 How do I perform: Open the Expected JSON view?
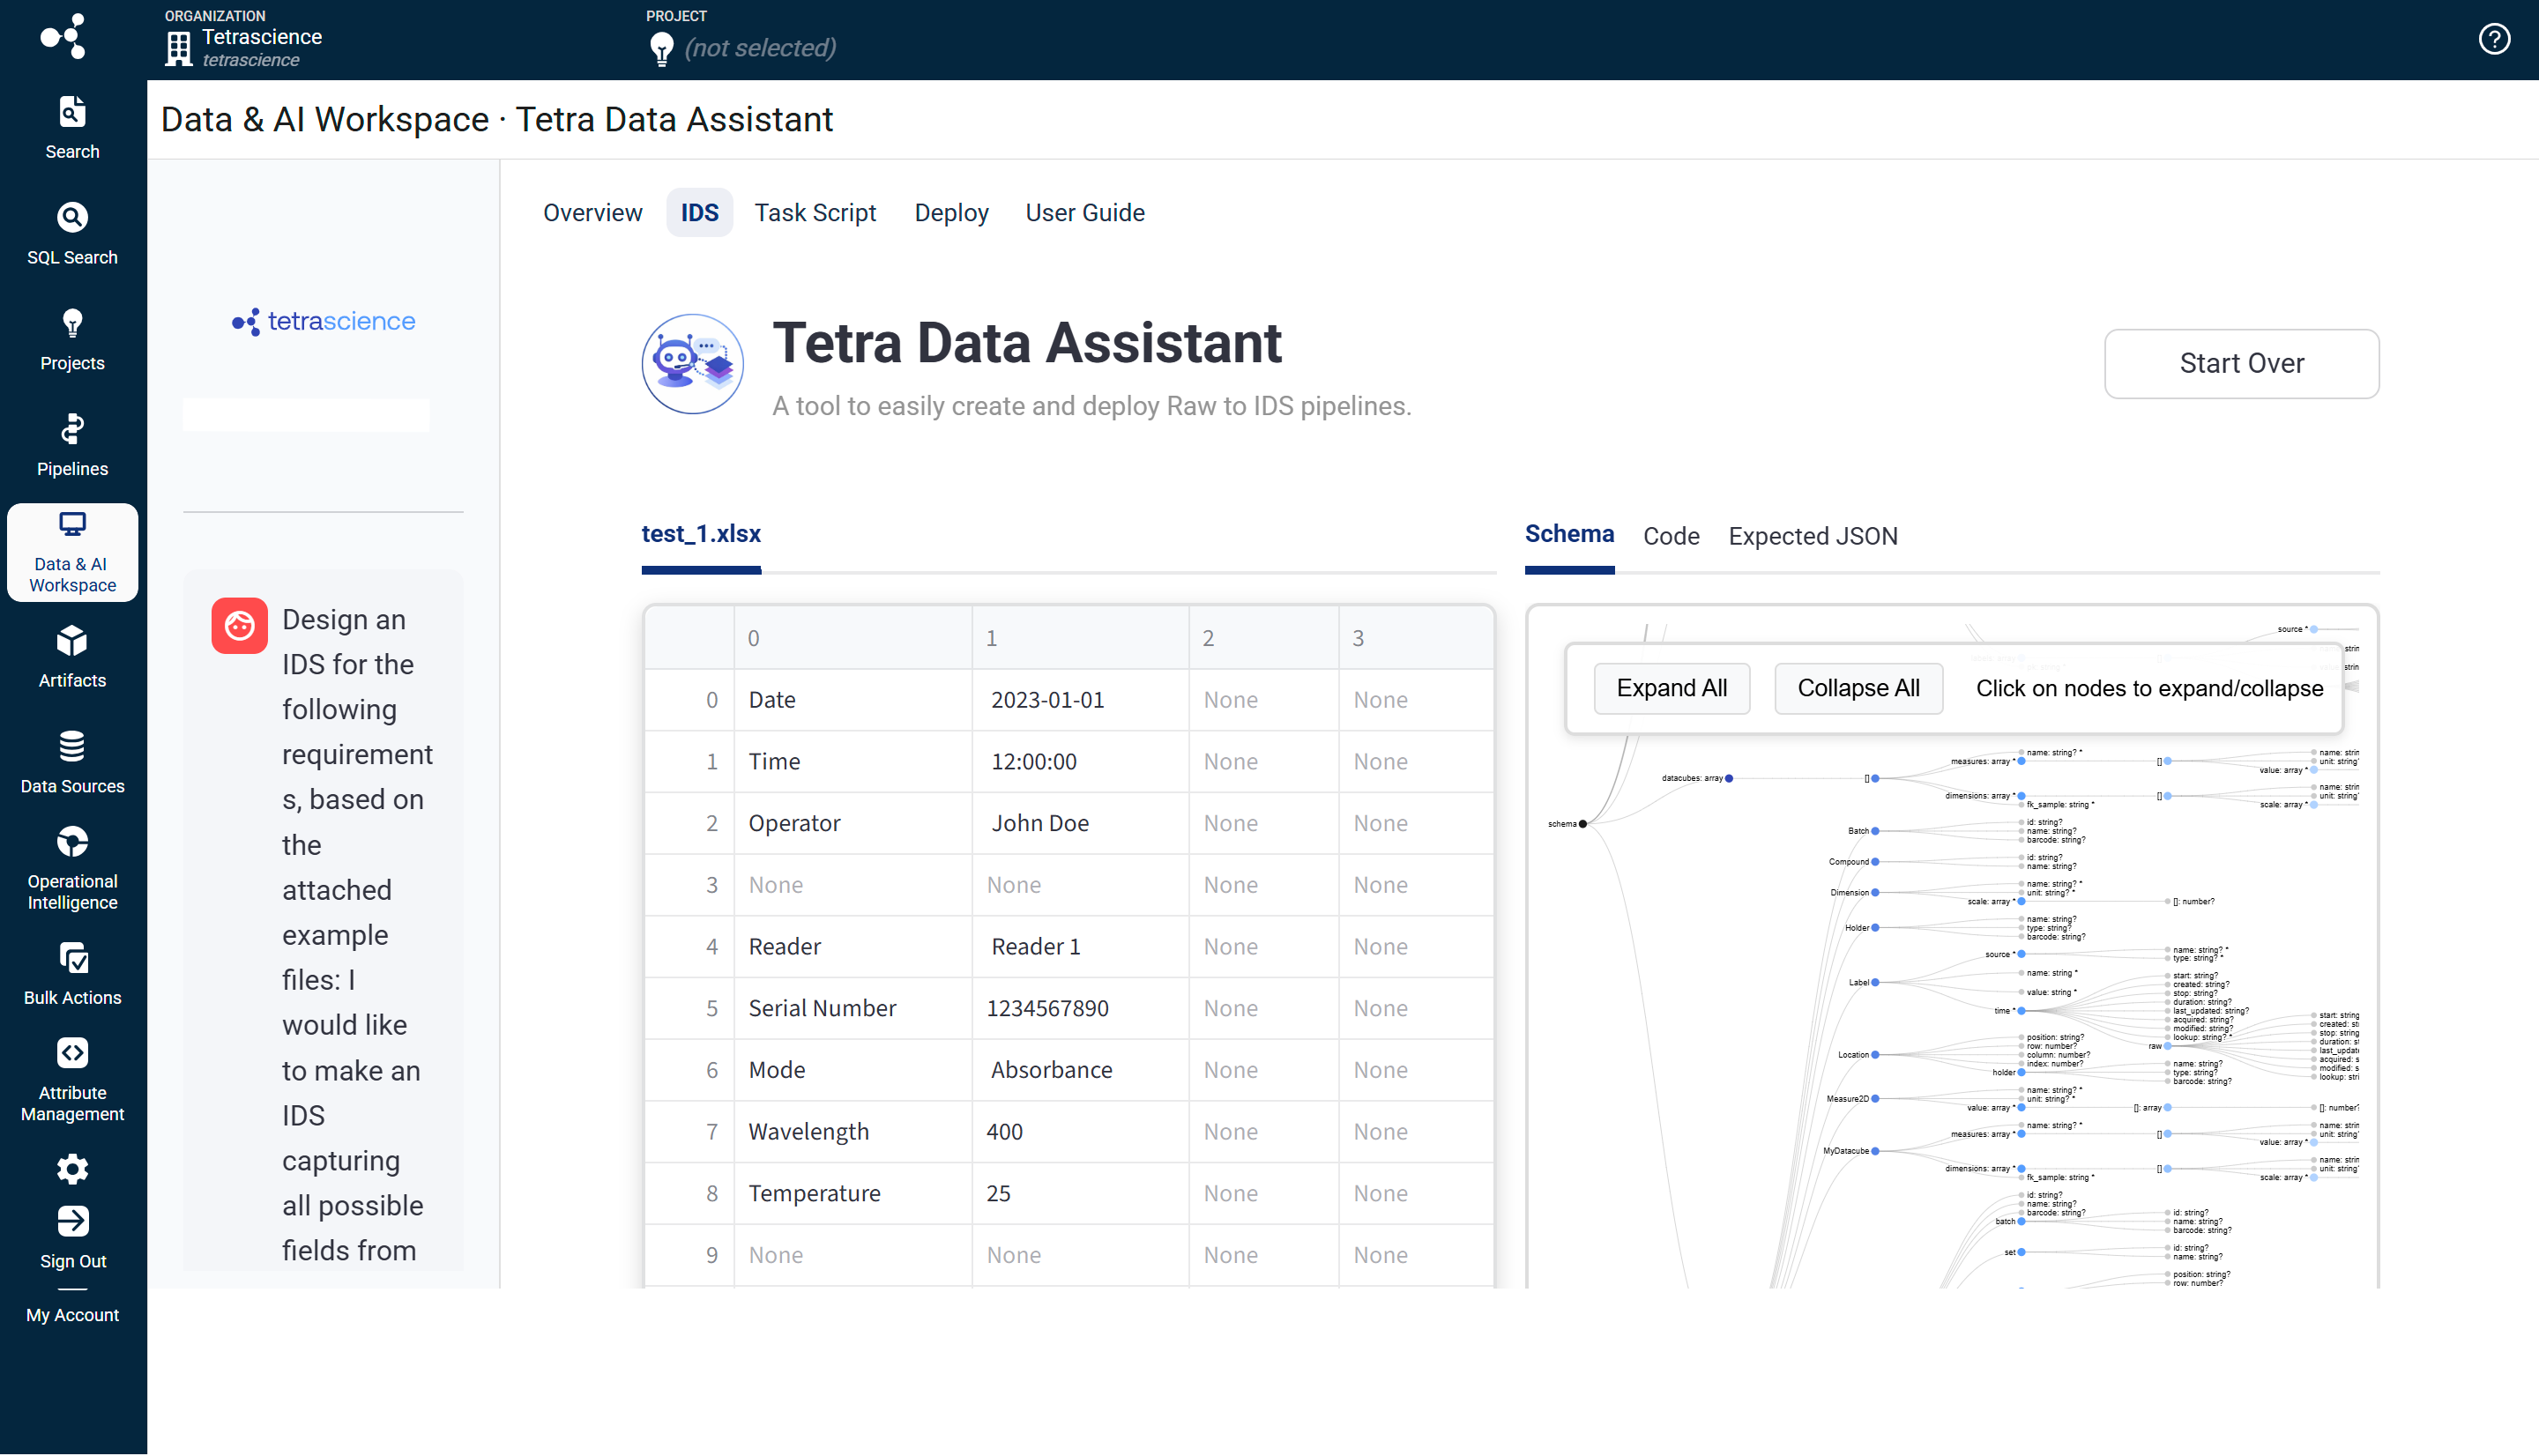coord(1811,536)
